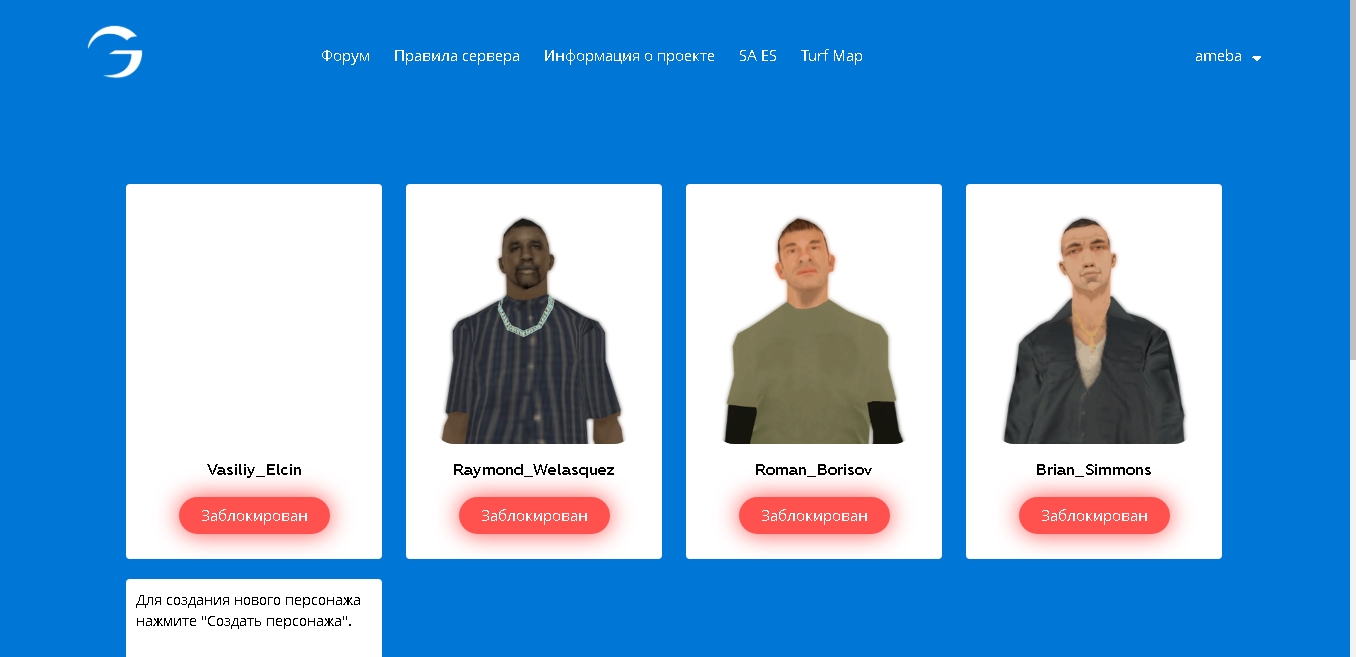The height and width of the screenshot is (657, 1356).
Task: Click the G logo in header
Action: [115, 53]
